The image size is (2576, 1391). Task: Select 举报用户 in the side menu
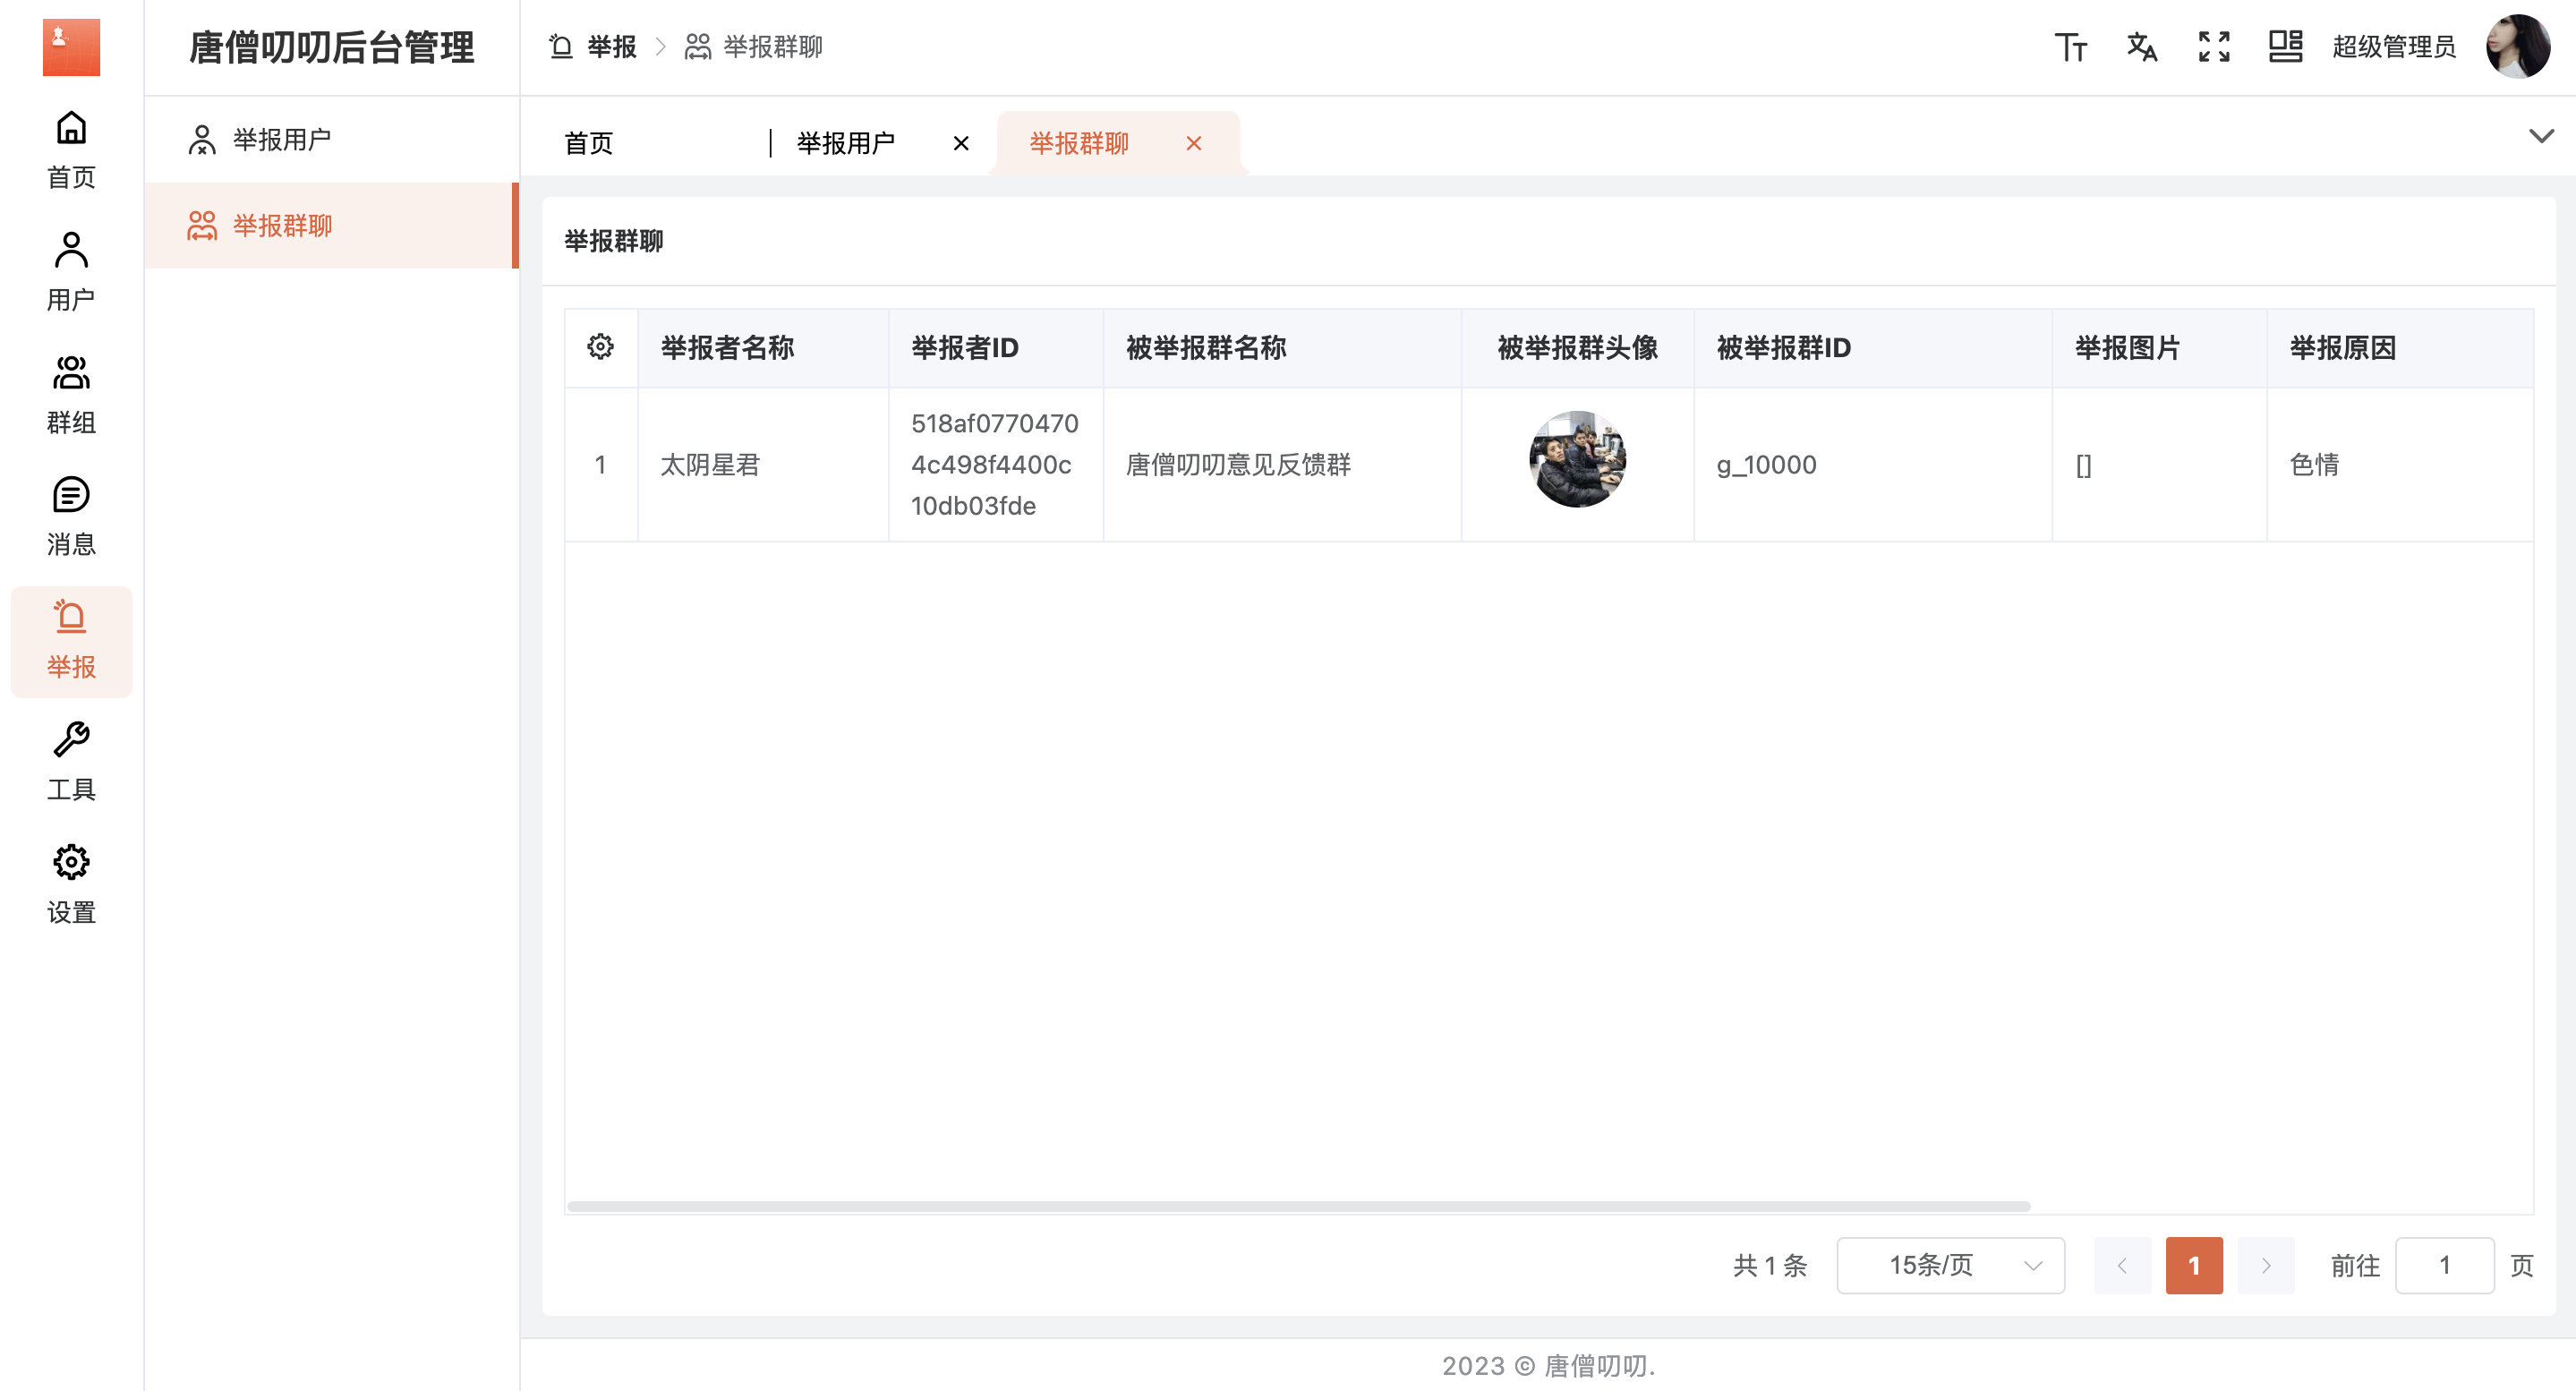click(x=282, y=139)
